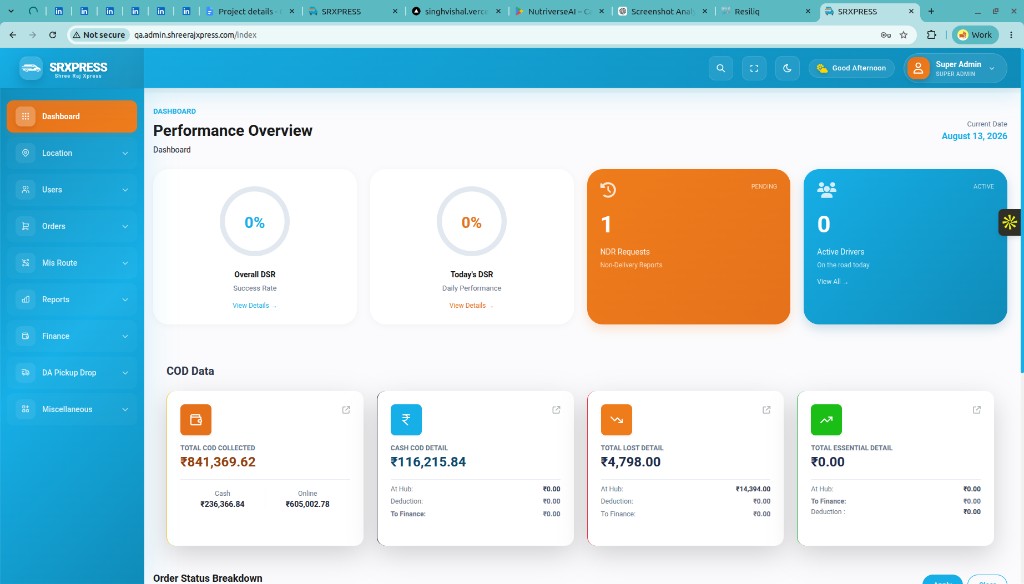Click the August 13, 2026 current date
The image size is (1024, 584).
point(974,136)
